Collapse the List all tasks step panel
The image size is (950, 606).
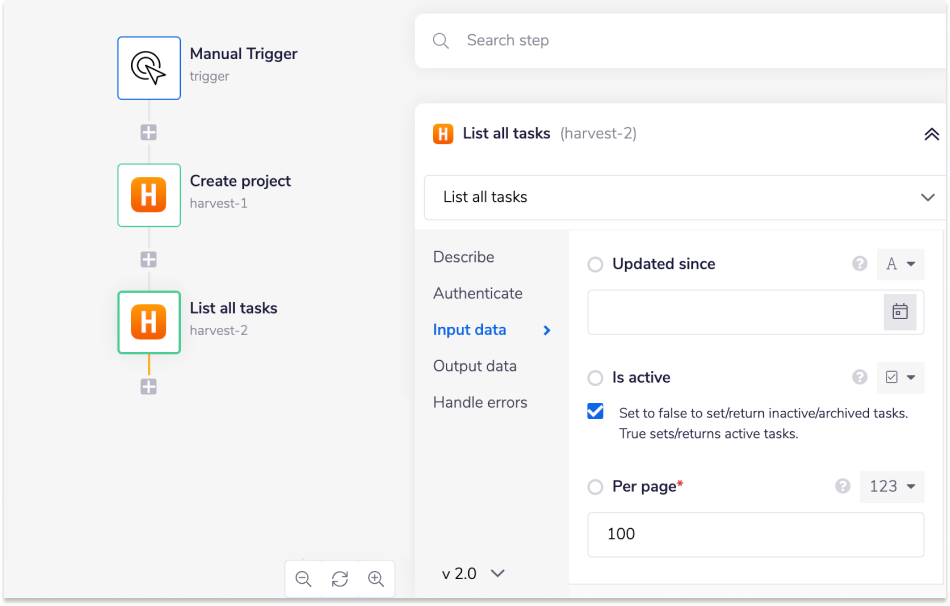[x=930, y=134]
